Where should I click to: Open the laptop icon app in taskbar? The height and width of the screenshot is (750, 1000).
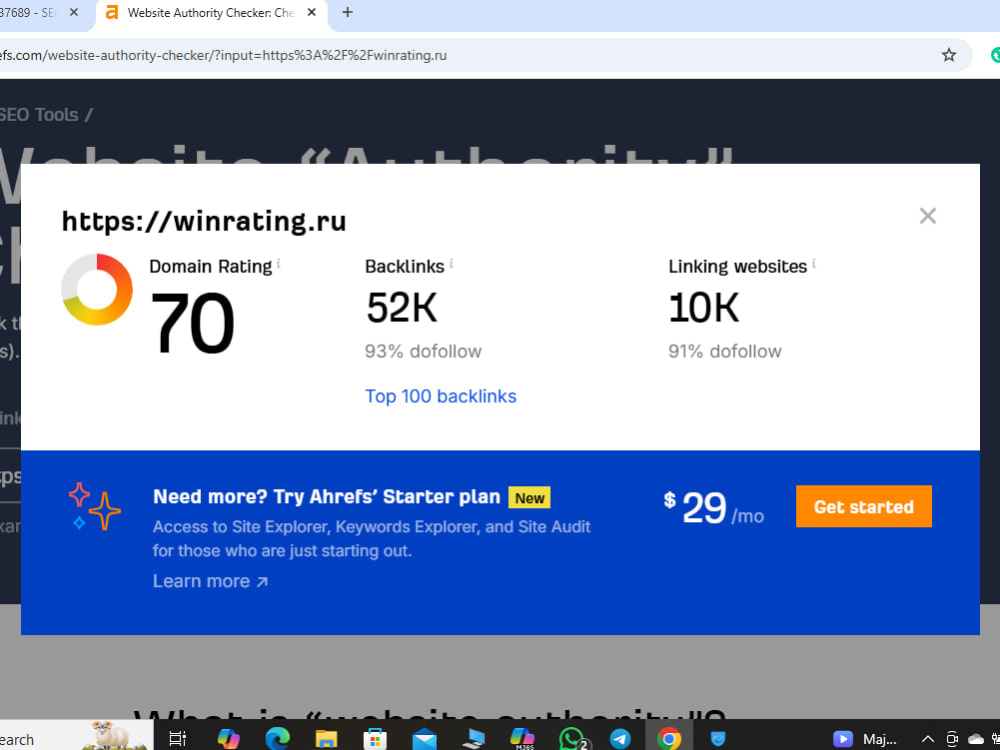473,739
